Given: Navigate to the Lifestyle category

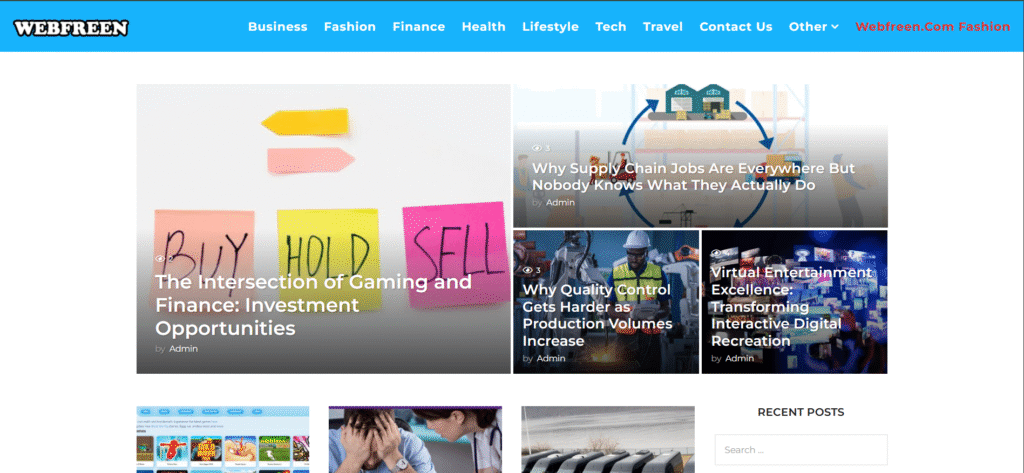Looking at the screenshot, I should click(x=550, y=27).
